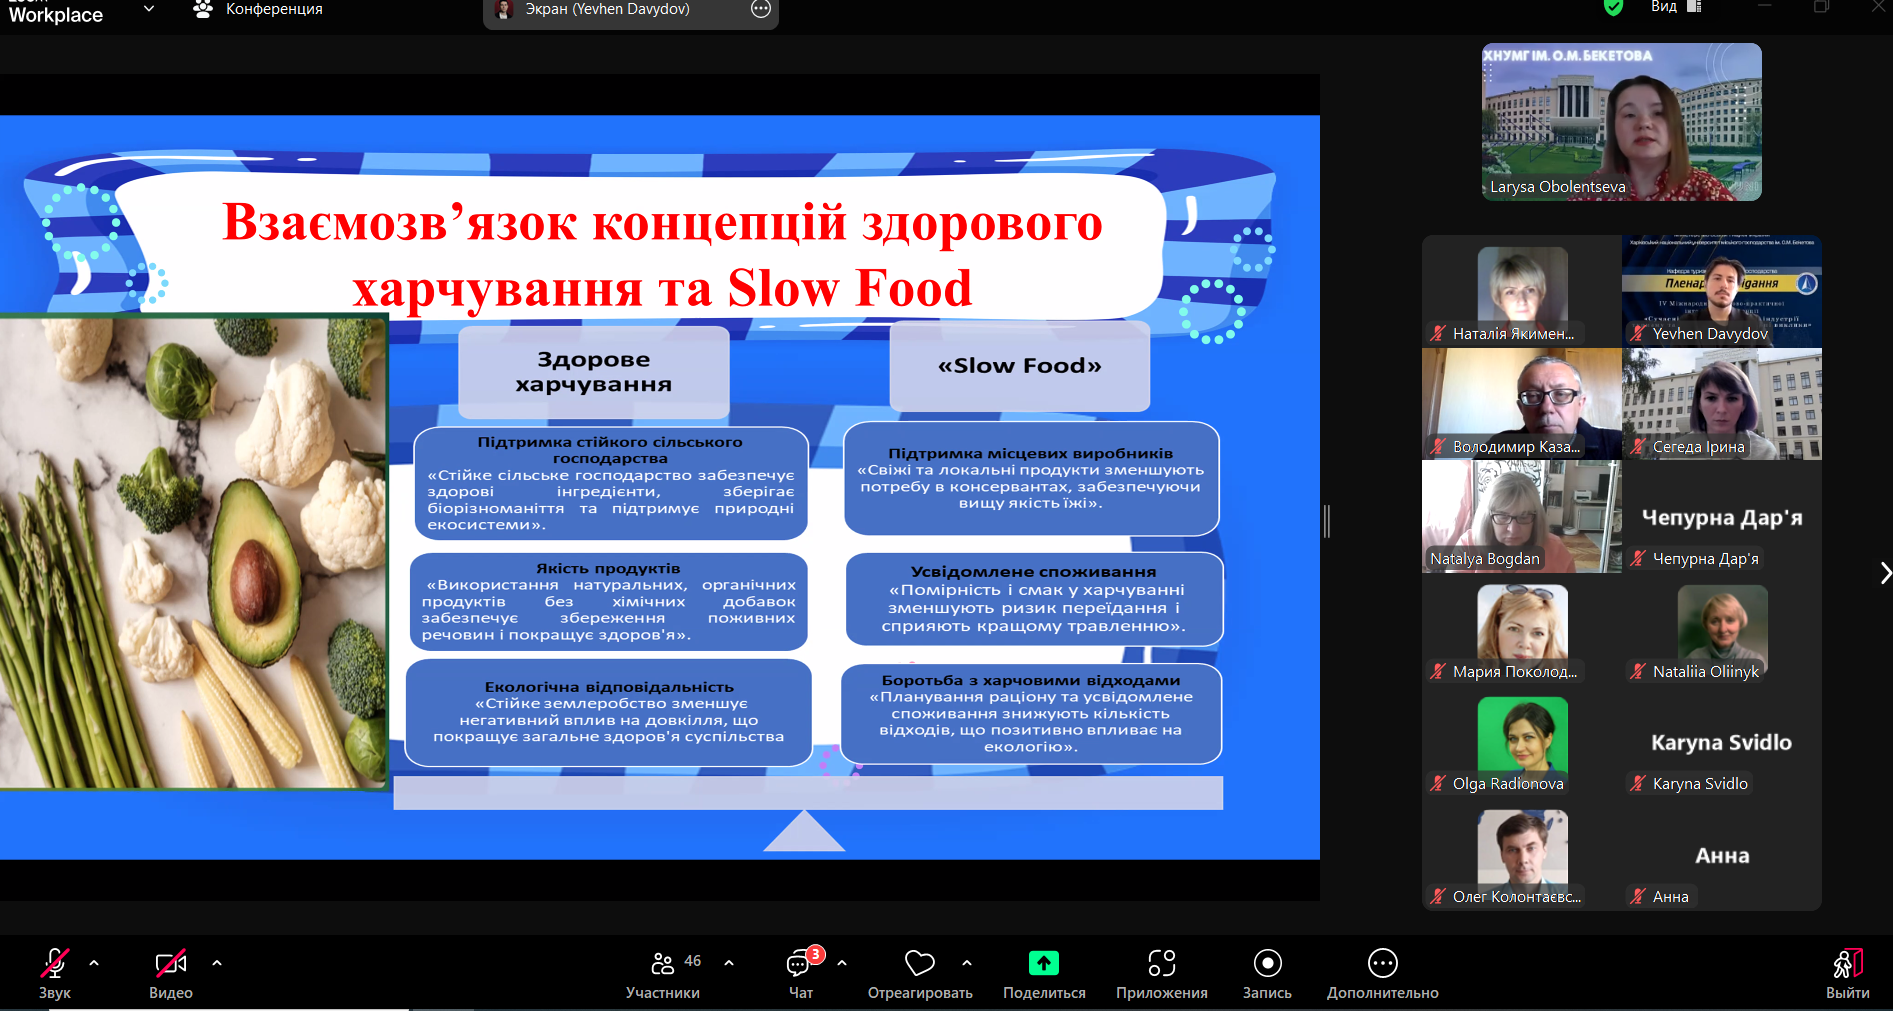The image size is (1893, 1011).
Task: Click muted mic icon for Olga Radionova
Action: pyautogui.click(x=1438, y=784)
